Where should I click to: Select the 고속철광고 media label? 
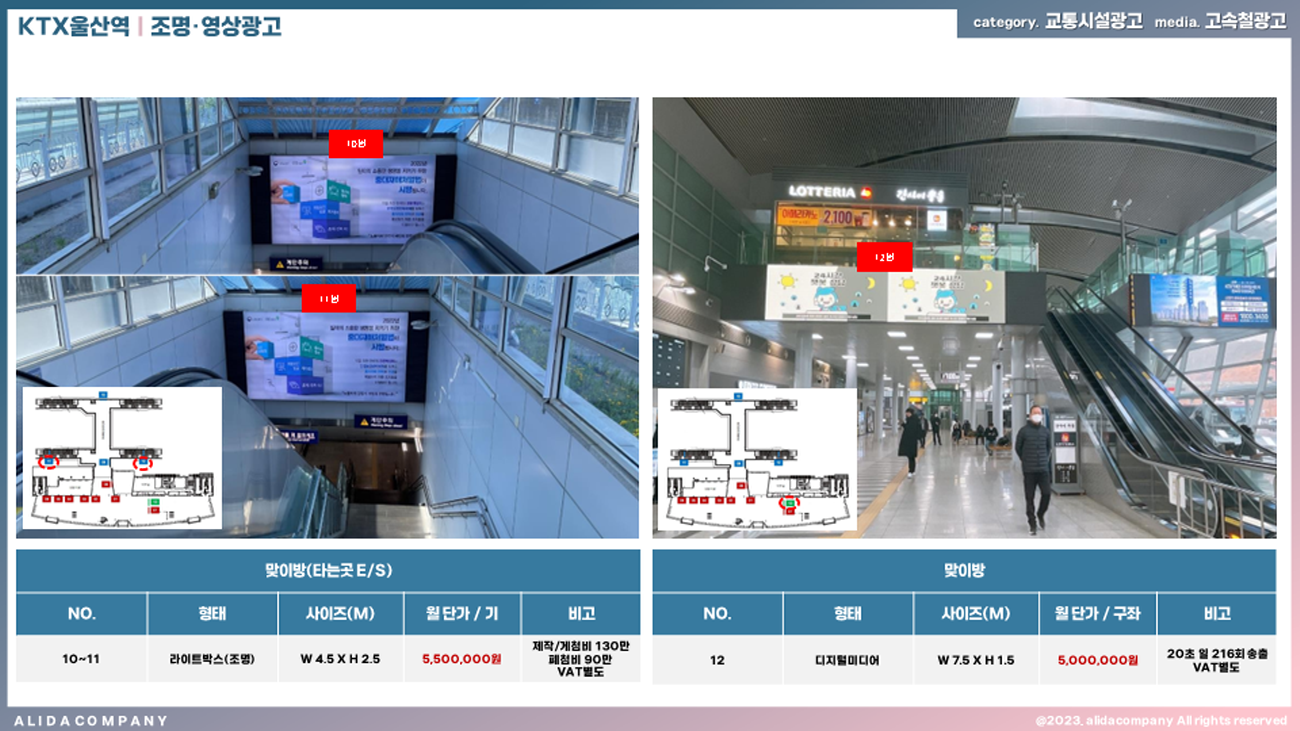click(x=1245, y=22)
